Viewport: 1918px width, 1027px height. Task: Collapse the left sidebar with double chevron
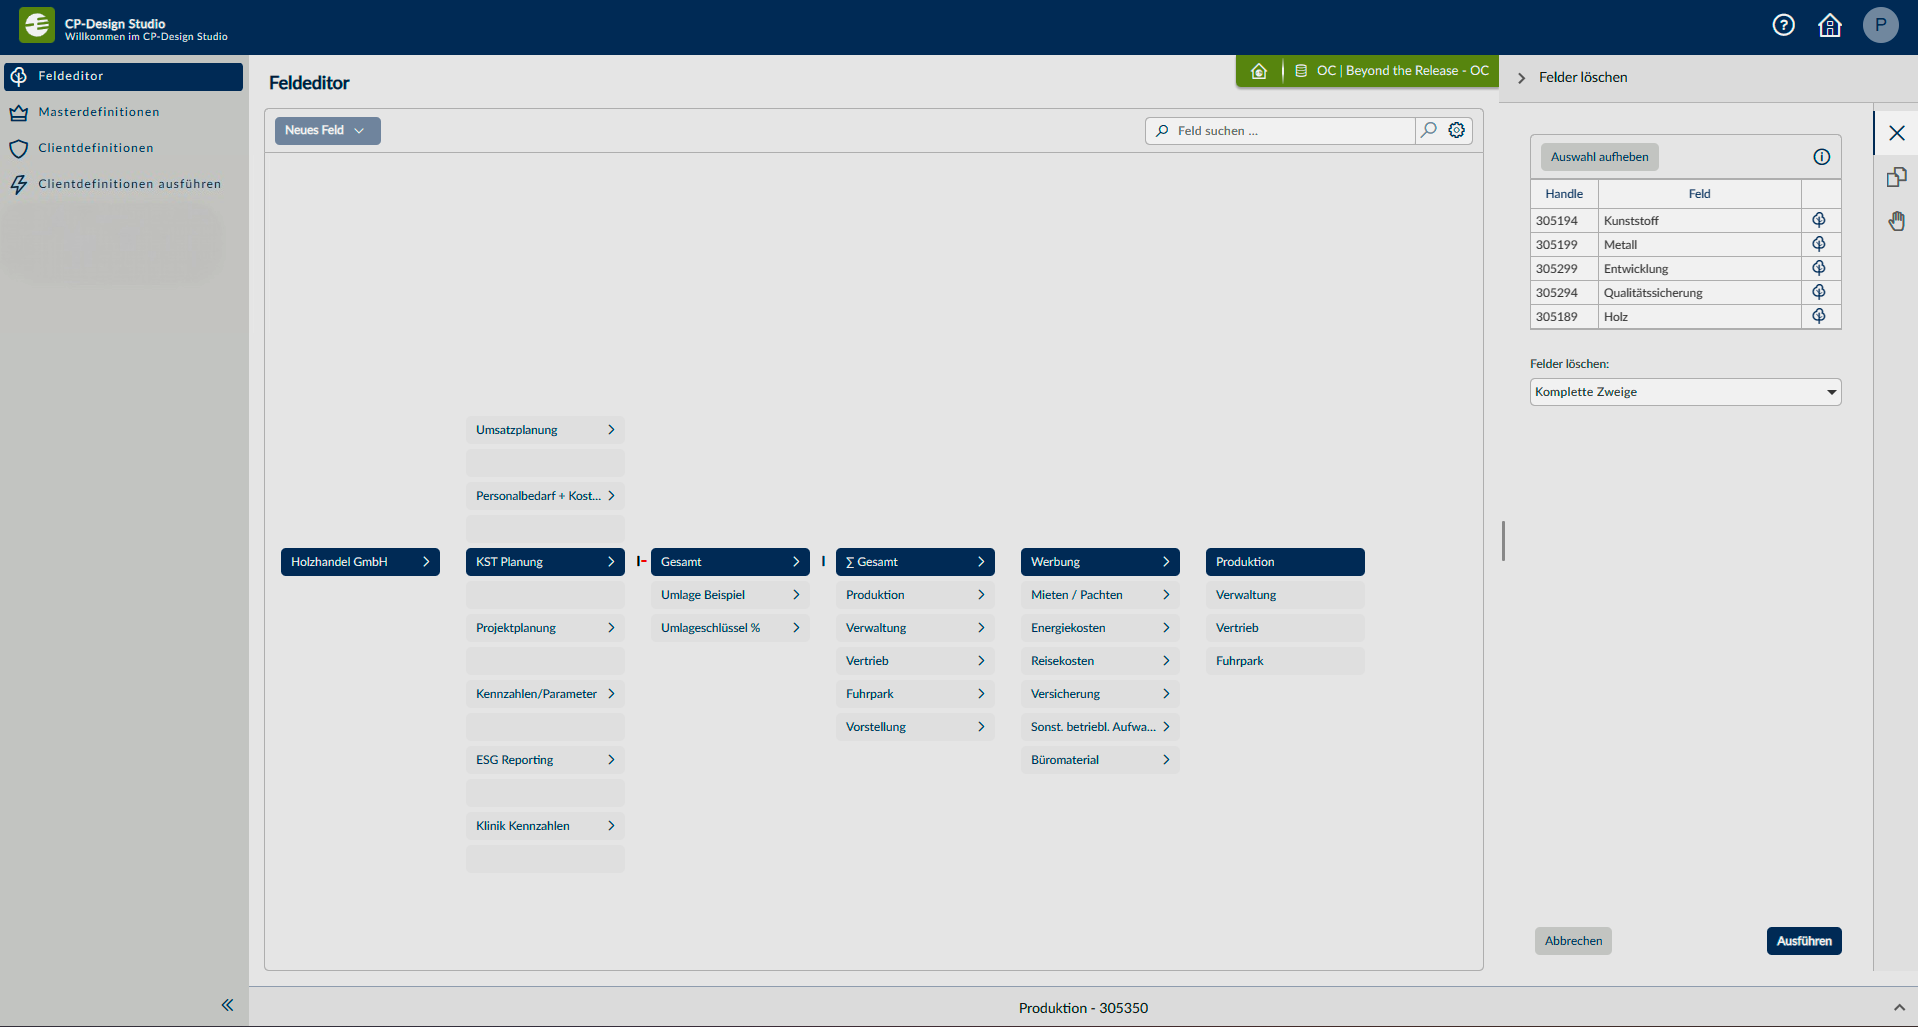click(227, 1005)
